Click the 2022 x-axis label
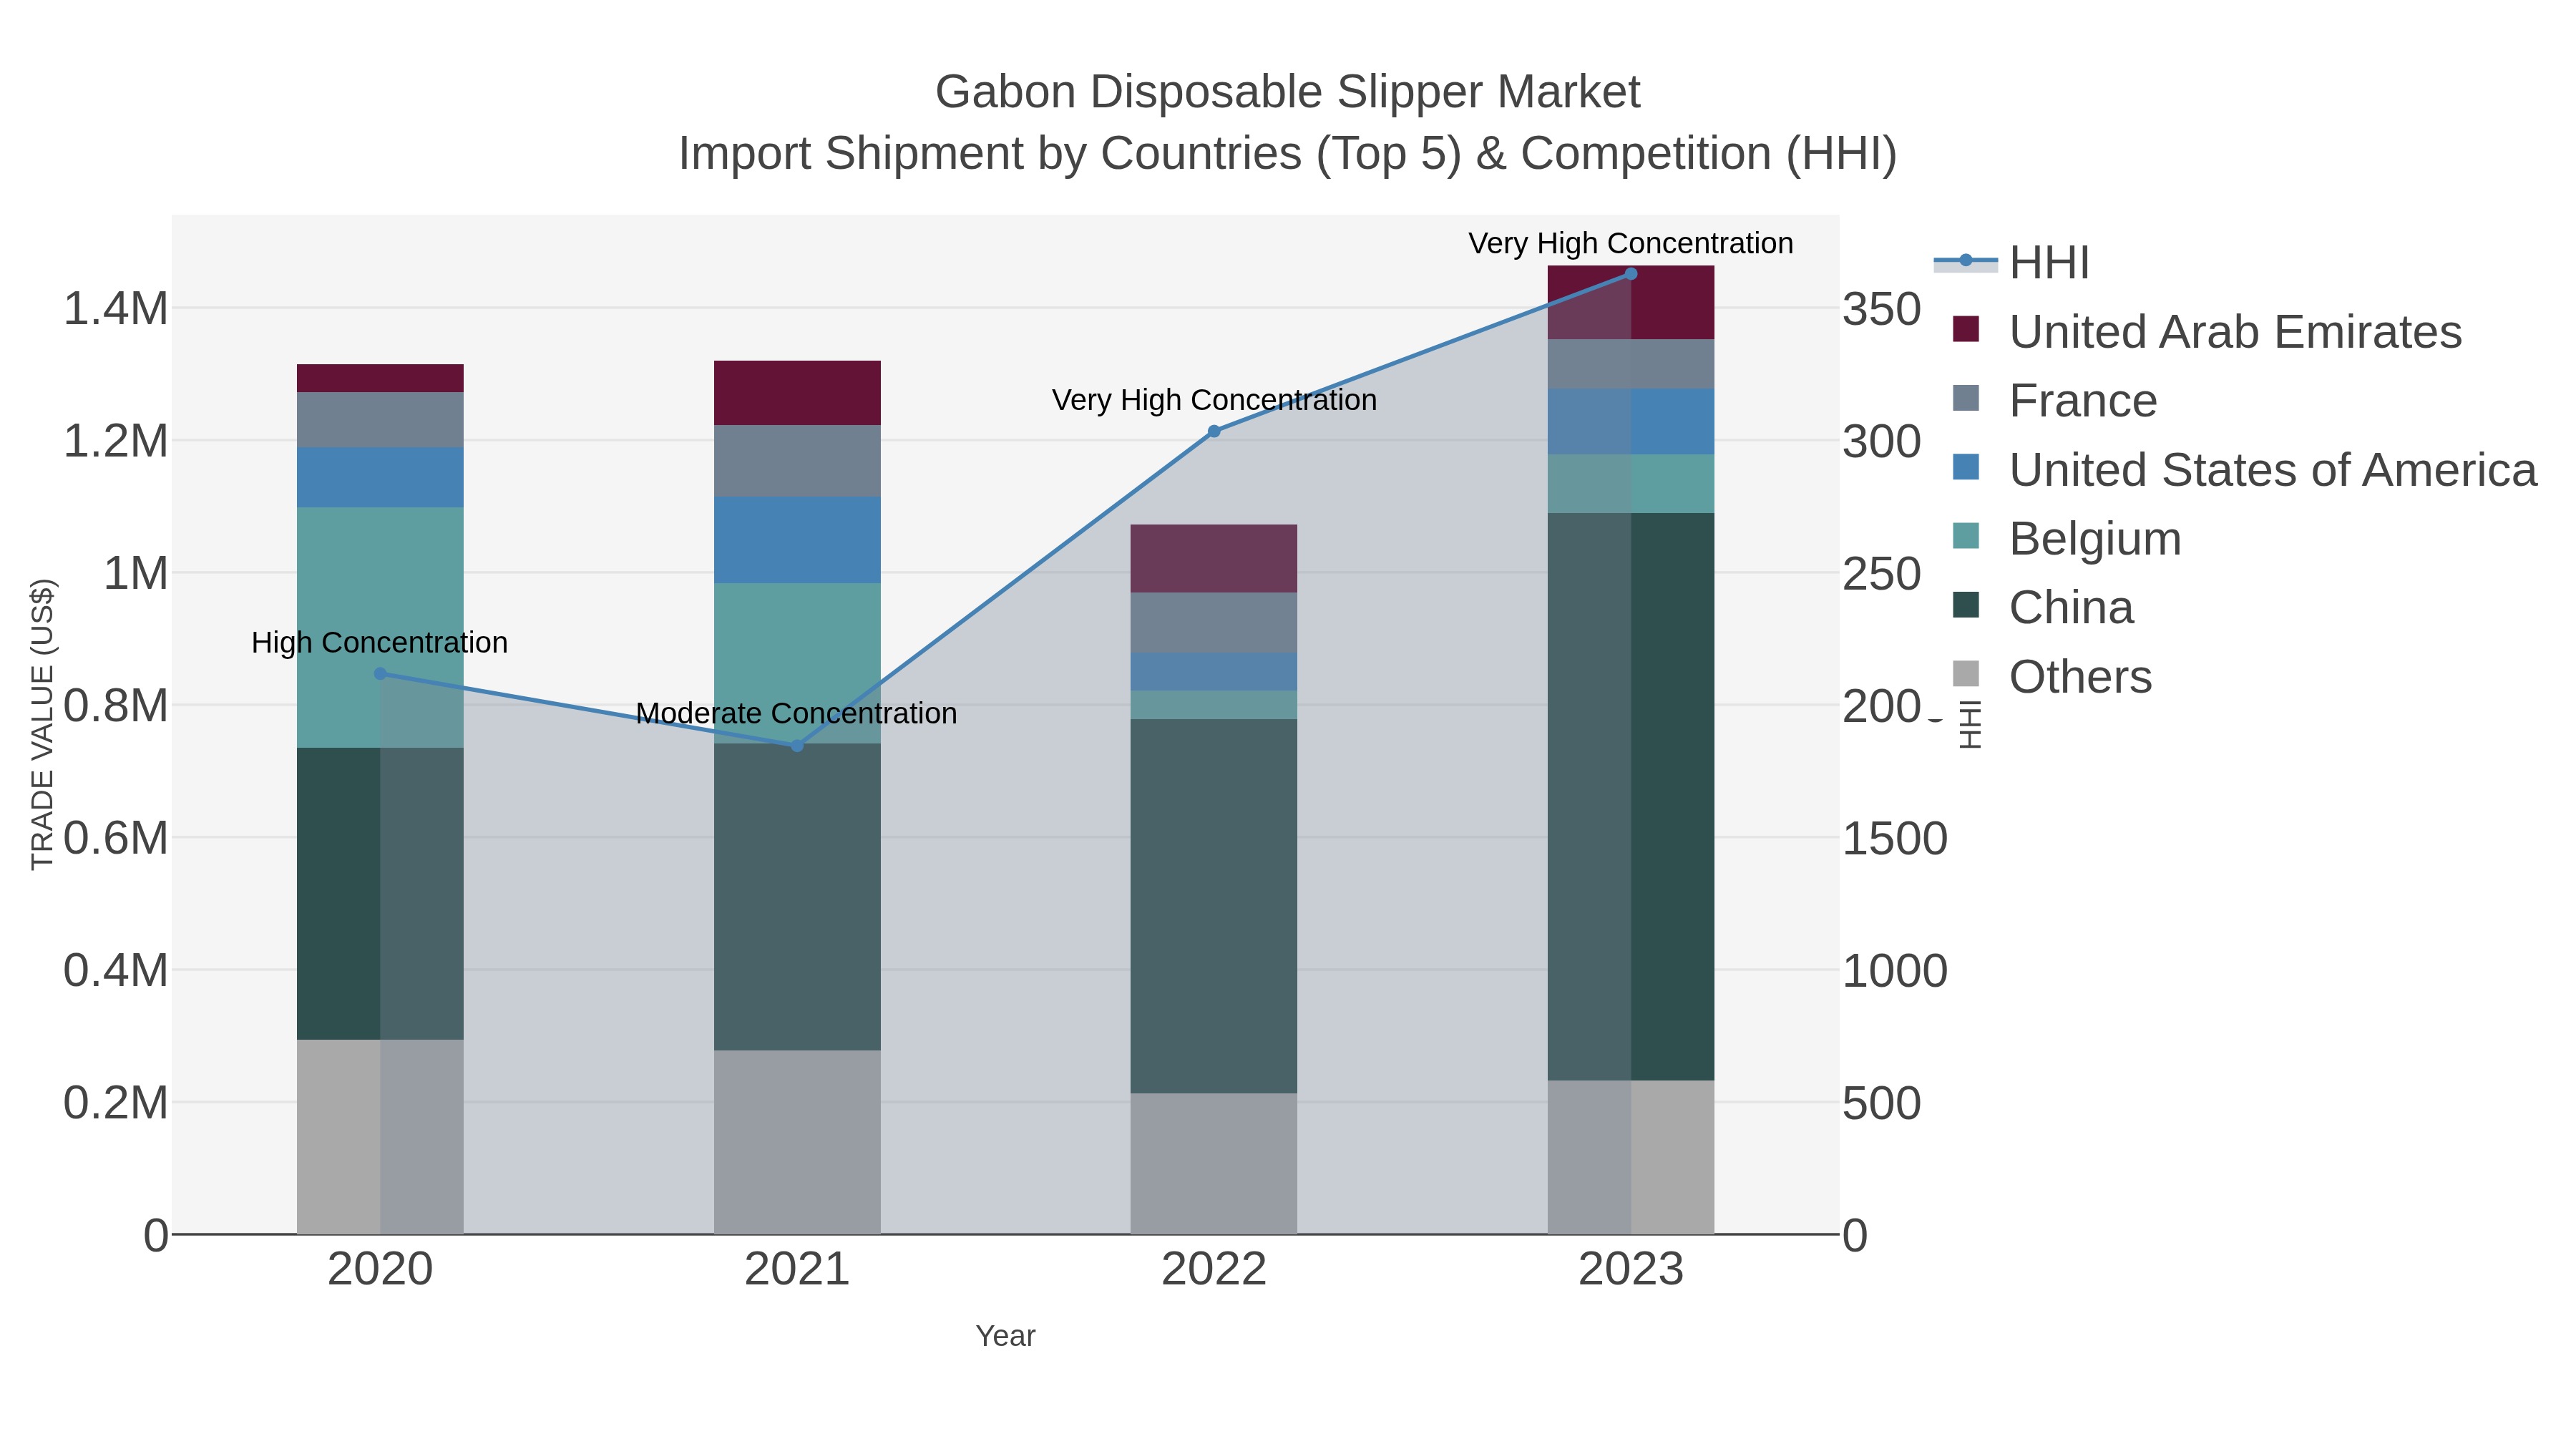This screenshot has width=2576, height=1449. pyautogui.click(x=1214, y=1270)
